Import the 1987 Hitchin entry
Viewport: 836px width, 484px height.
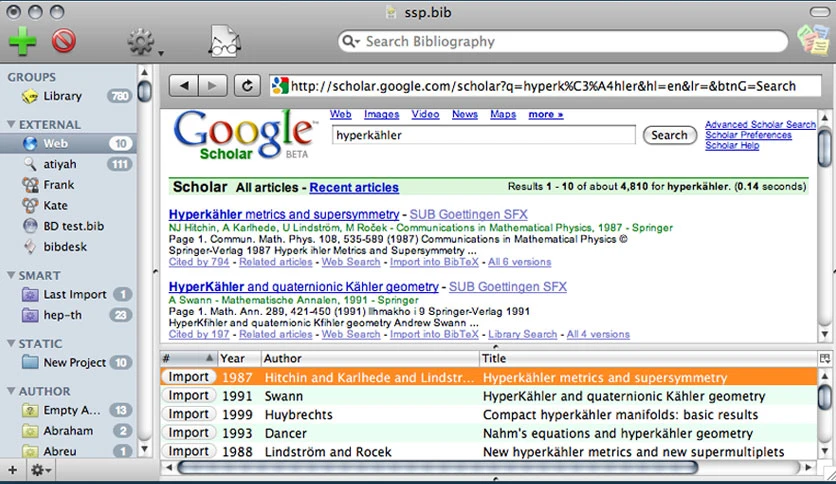point(188,377)
